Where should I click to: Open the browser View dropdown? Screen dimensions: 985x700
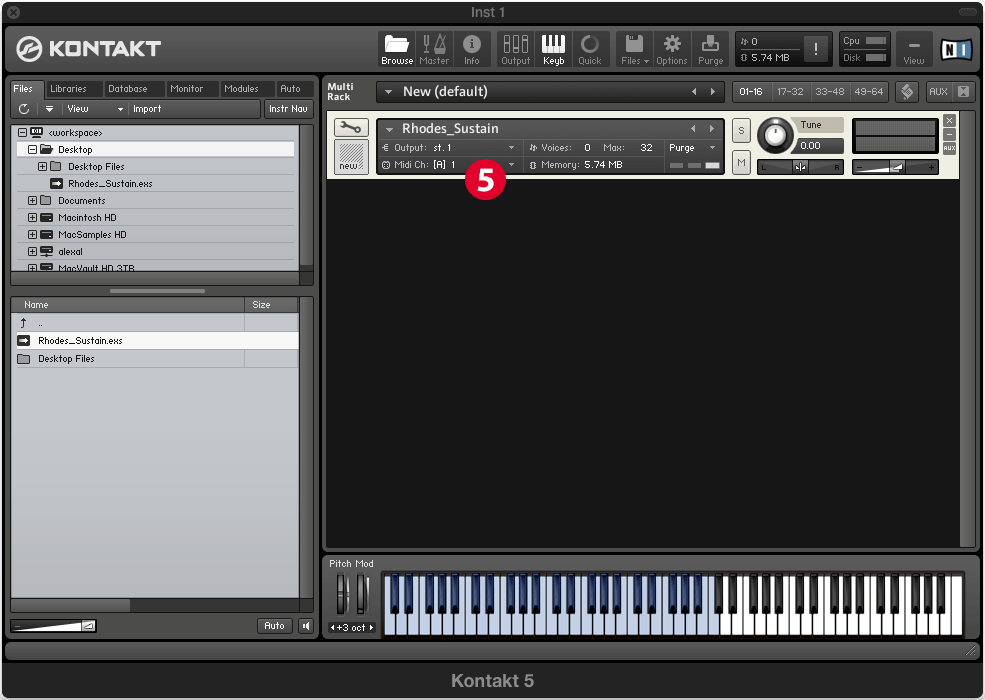point(95,109)
